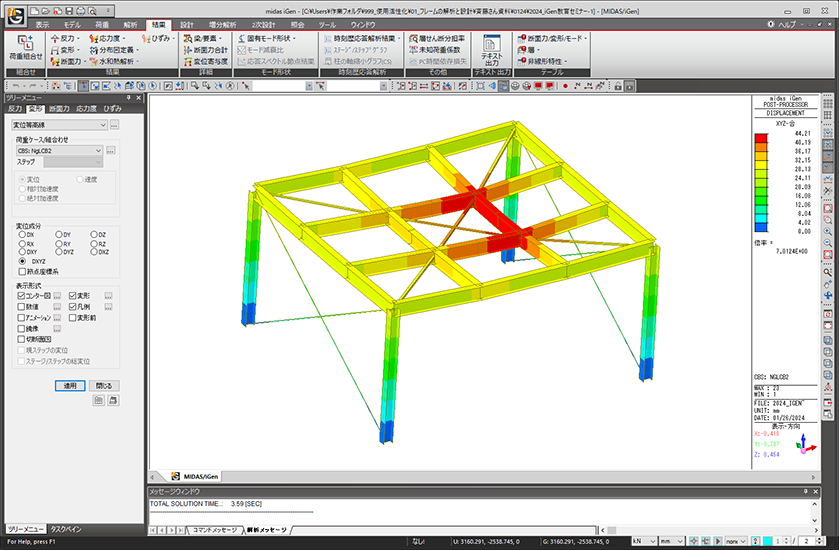Viewport: 839px width, 550px height.
Task: Click the 反力 reaction results icon
Action: click(x=62, y=38)
